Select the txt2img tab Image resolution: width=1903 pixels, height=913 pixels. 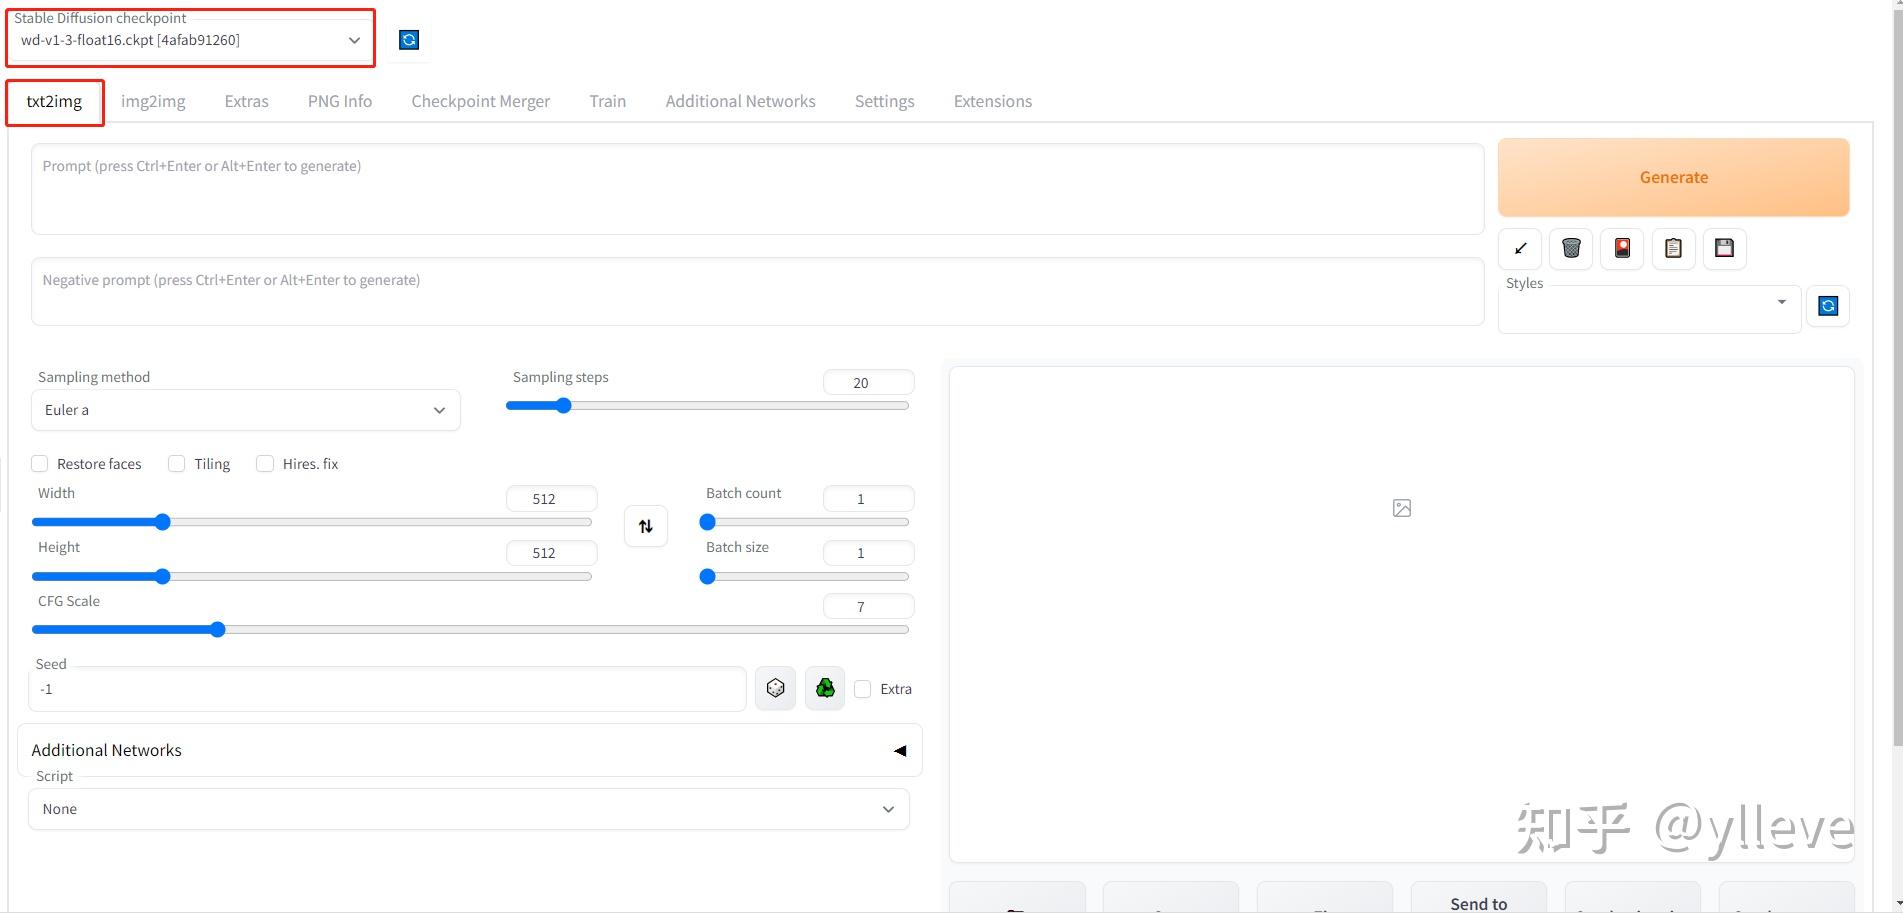(54, 101)
